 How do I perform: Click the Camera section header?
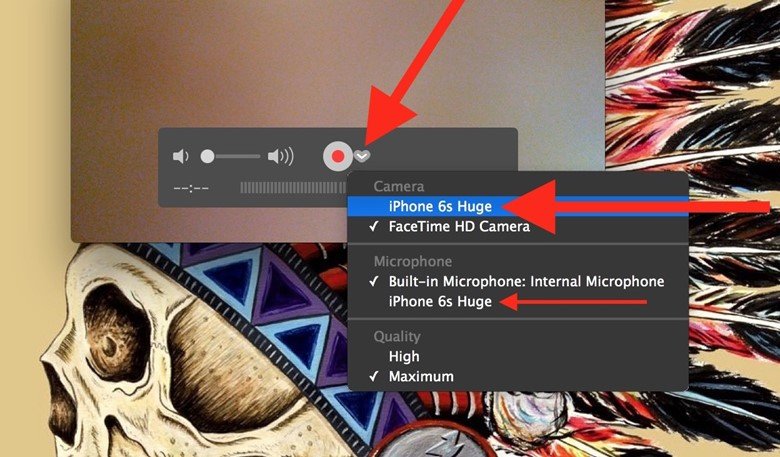(398, 185)
